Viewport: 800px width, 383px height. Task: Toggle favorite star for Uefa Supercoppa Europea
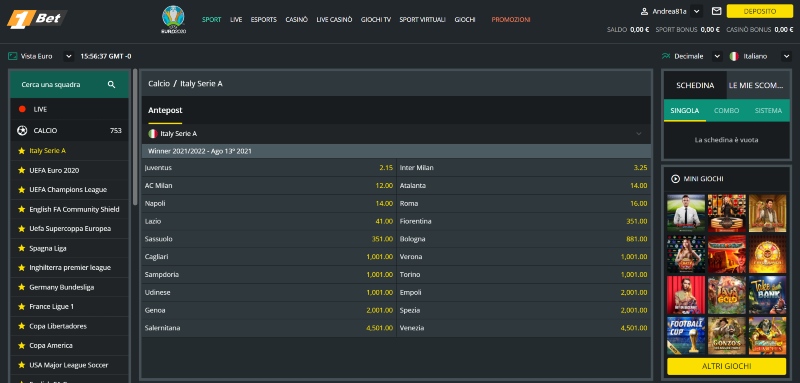pos(21,228)
